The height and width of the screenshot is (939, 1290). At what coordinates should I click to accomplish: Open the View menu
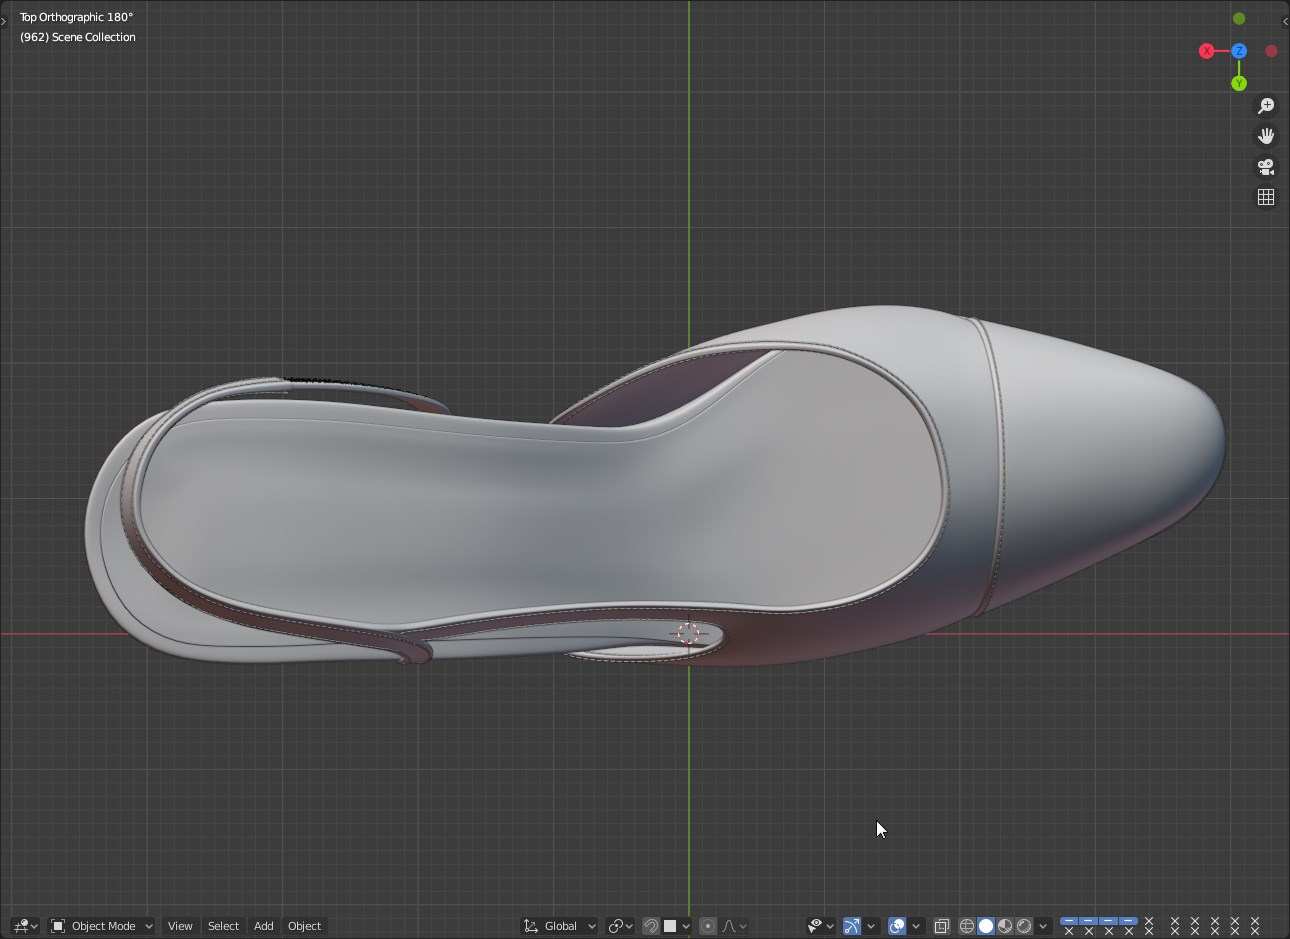(x=180, y=926)
